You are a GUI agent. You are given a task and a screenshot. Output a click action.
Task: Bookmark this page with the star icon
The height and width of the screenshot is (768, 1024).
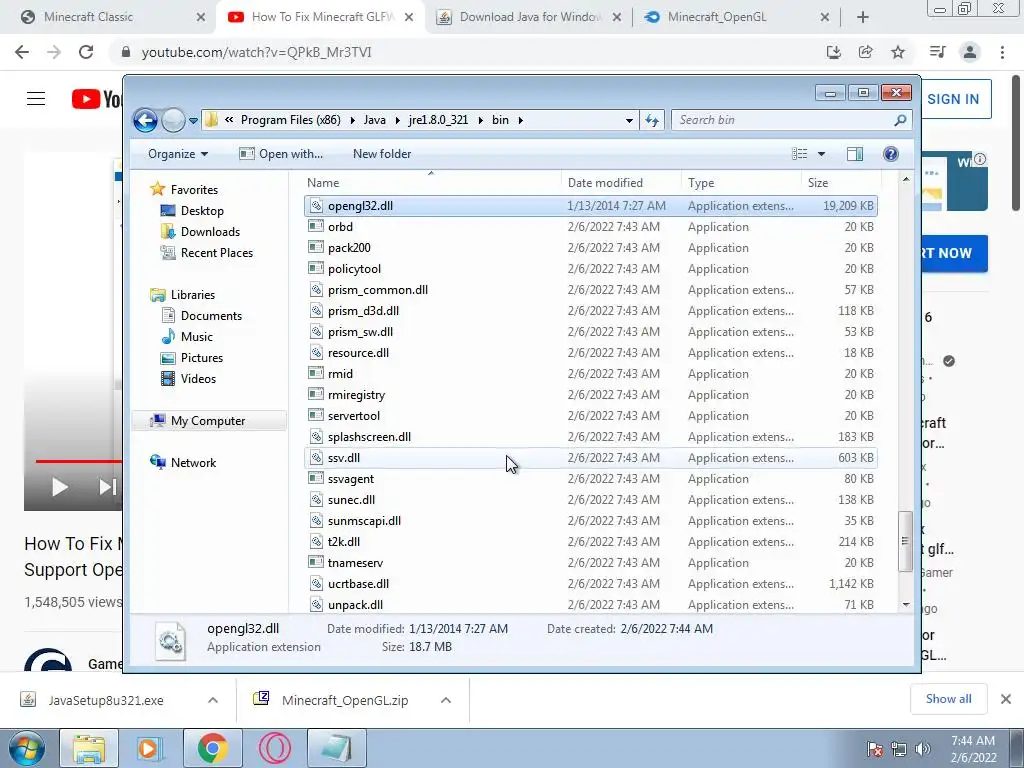pyautogui.click(x=898, y=52)
